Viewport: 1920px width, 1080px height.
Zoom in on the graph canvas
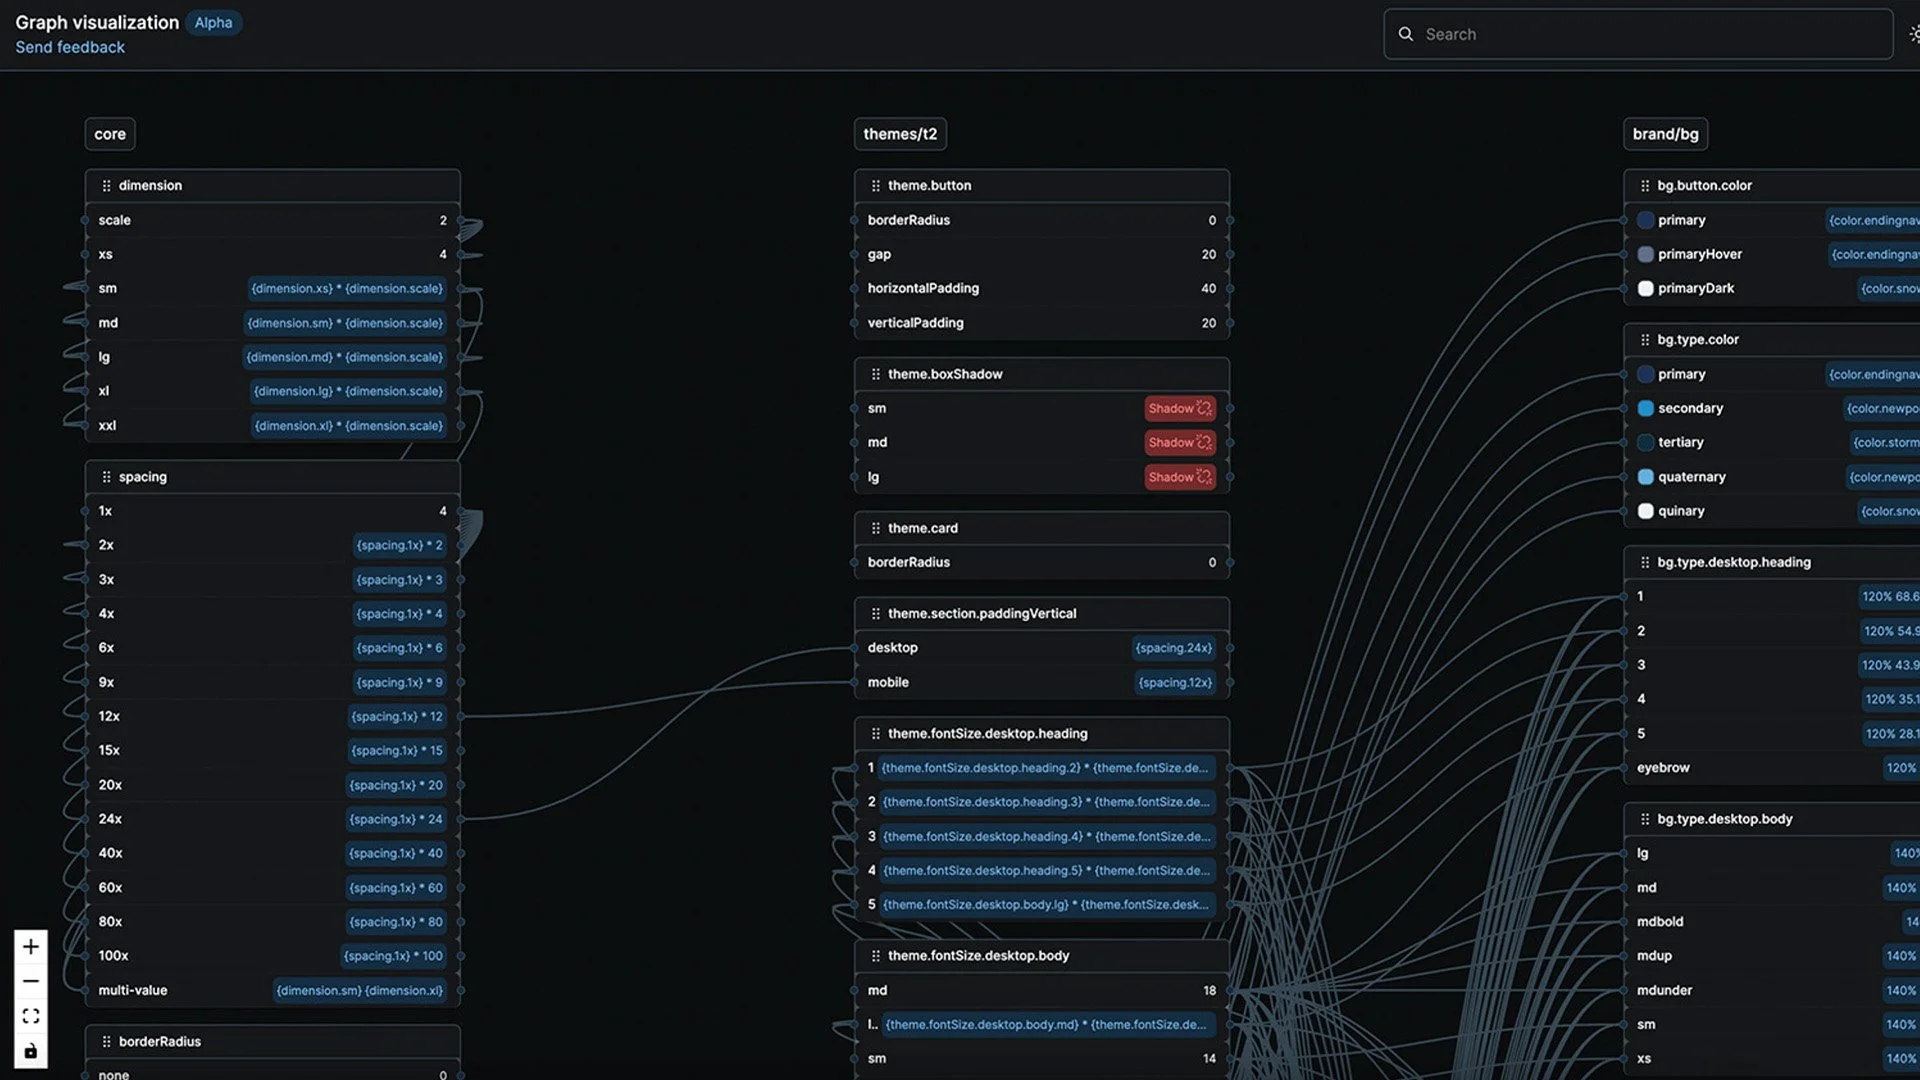tap(31, 946)
